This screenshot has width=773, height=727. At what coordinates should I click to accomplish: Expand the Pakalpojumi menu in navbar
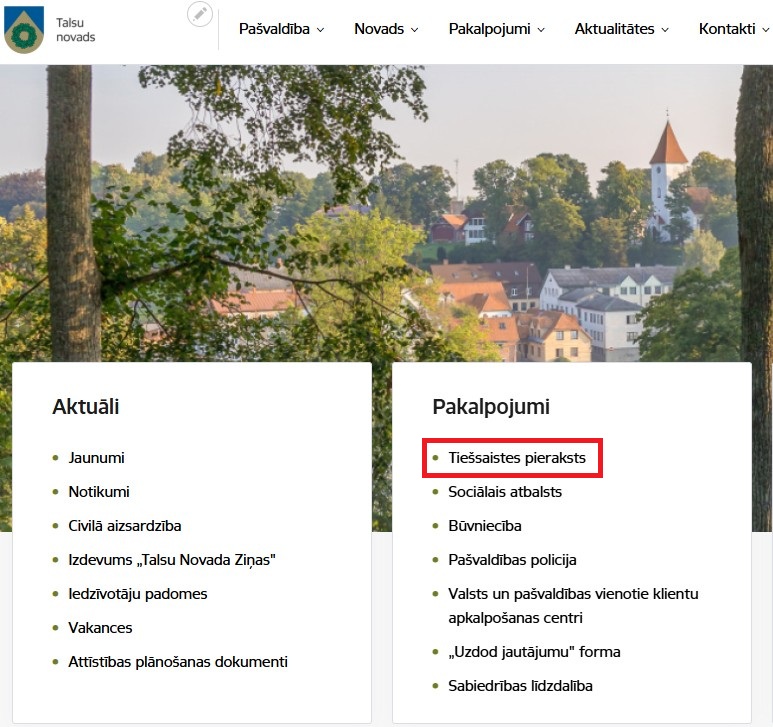(x=496, y=29)
